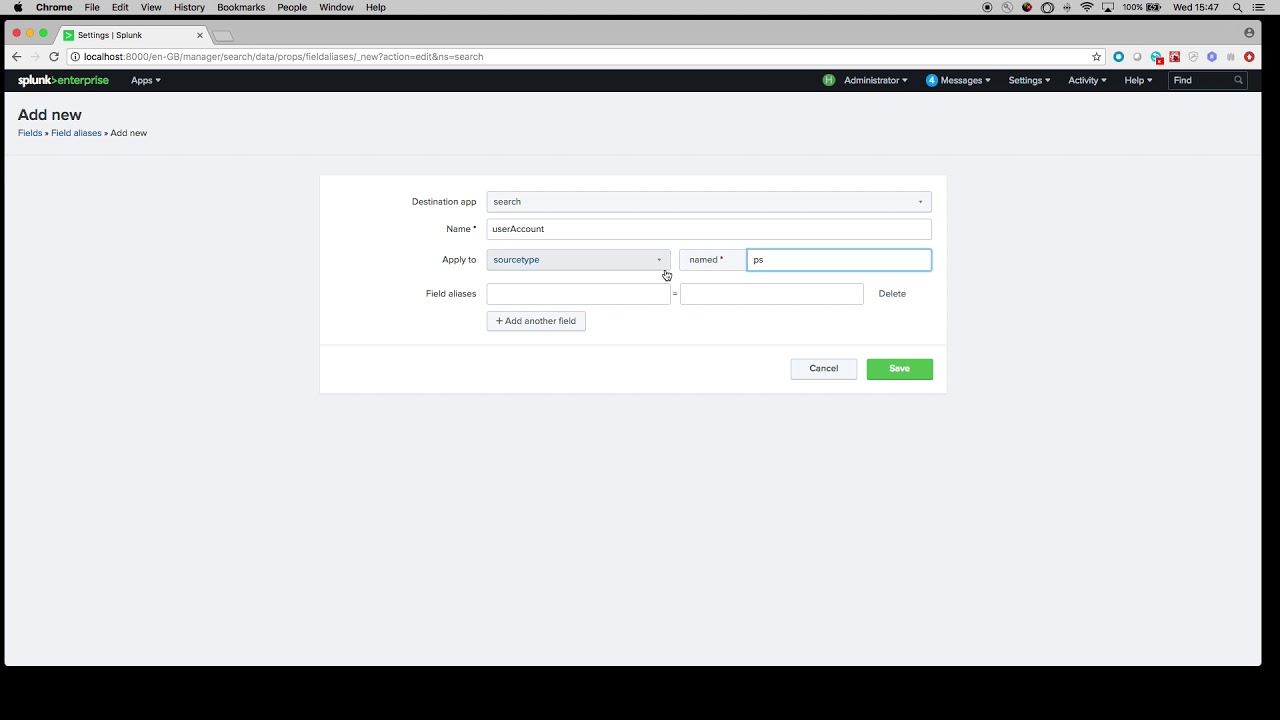Click the named input field containing ps
The image size is (1280, 720).
click(839, 260)
